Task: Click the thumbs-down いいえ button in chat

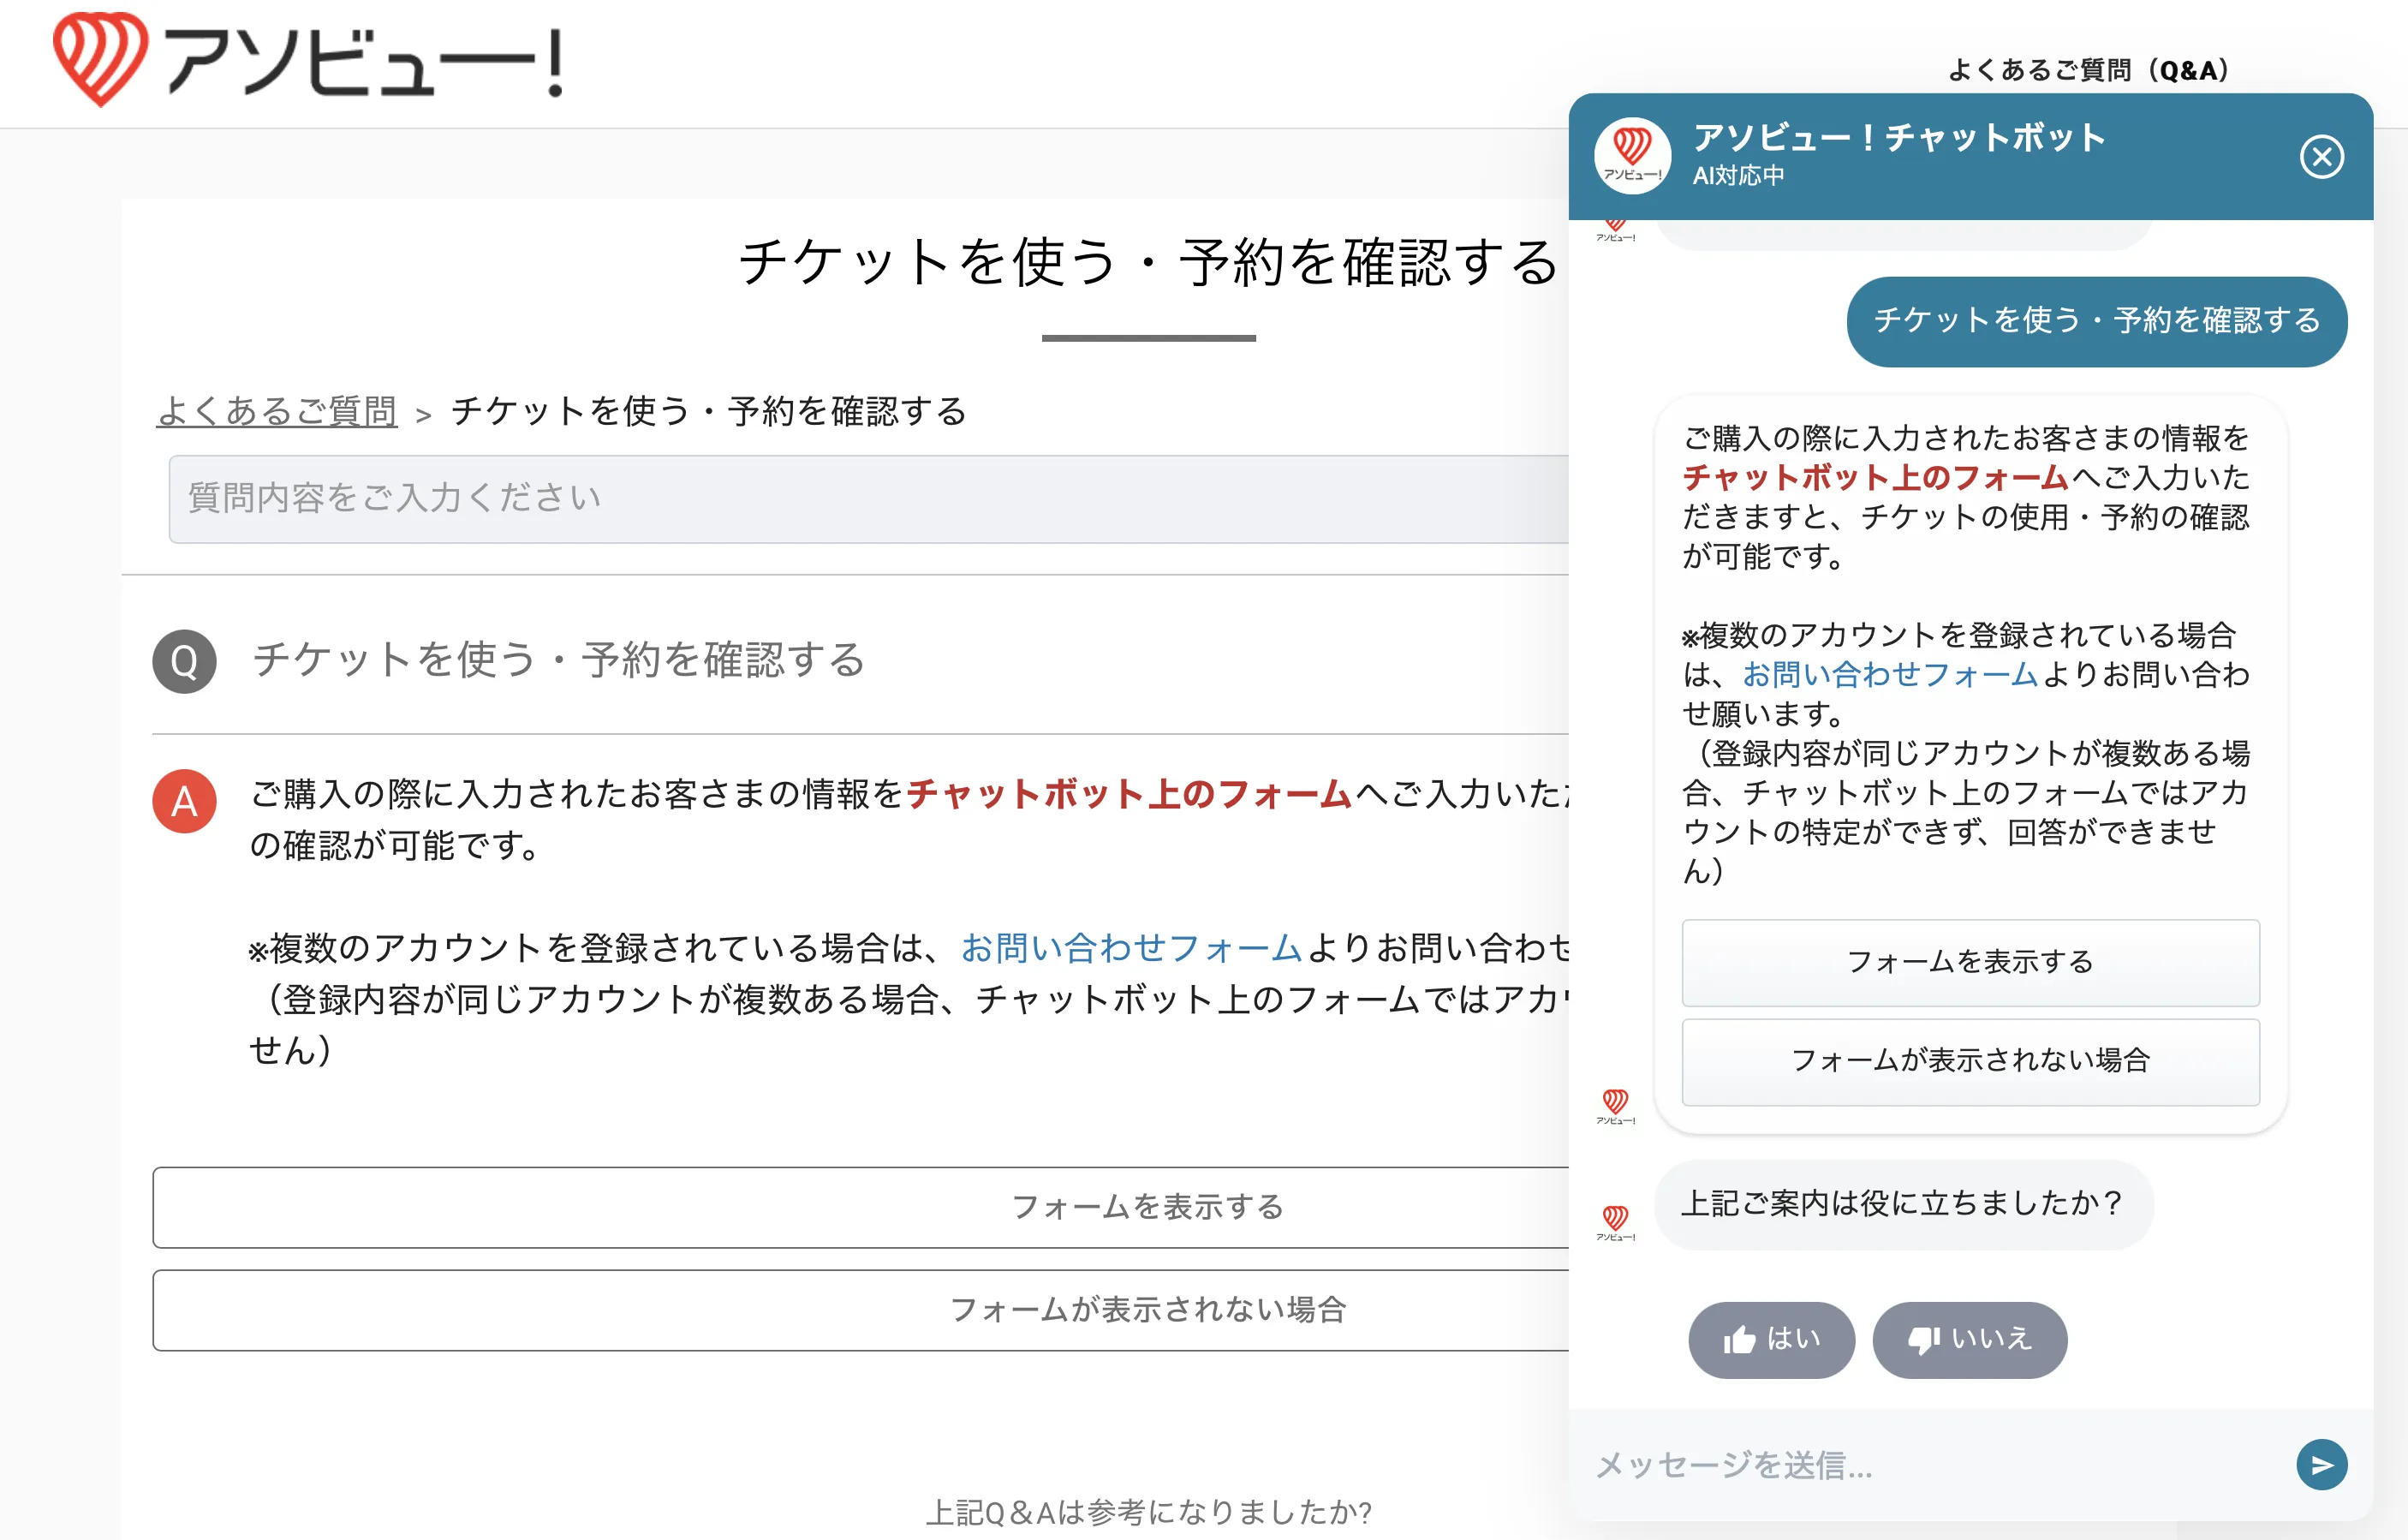Action: [1969, 1339]
